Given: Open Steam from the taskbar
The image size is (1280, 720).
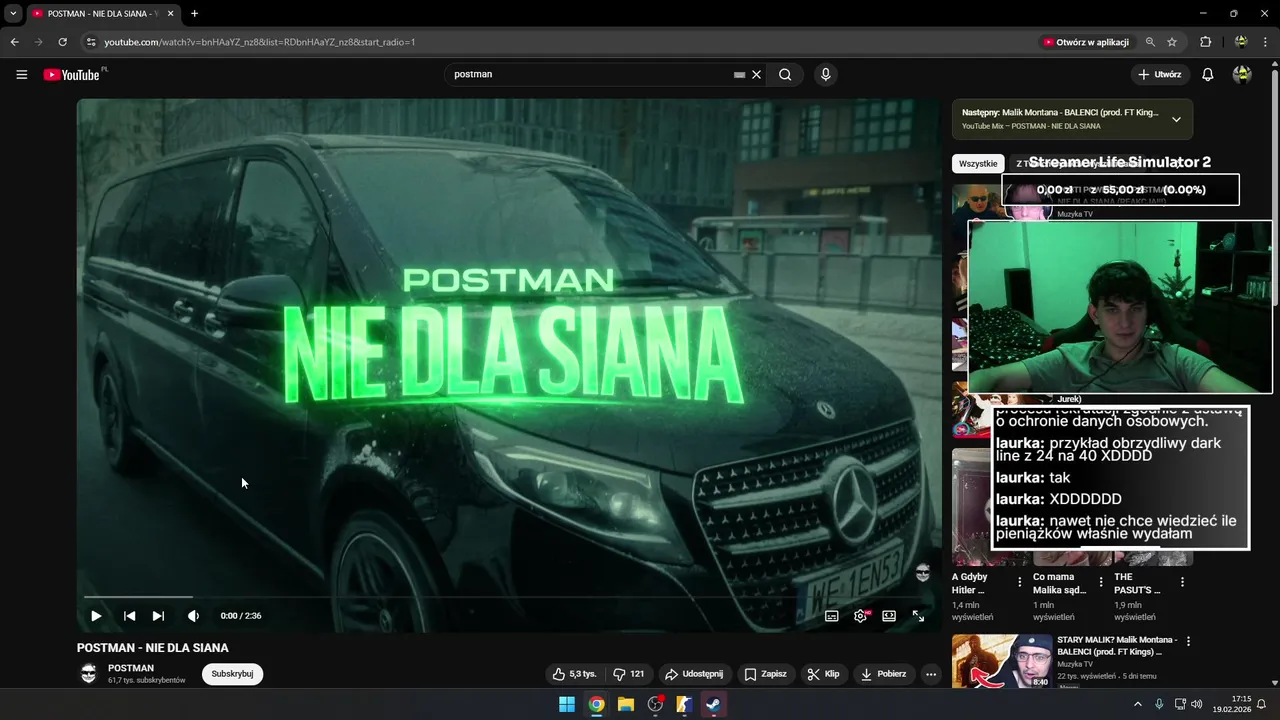Looking at the screenshot, I should [x=713, y=704].
